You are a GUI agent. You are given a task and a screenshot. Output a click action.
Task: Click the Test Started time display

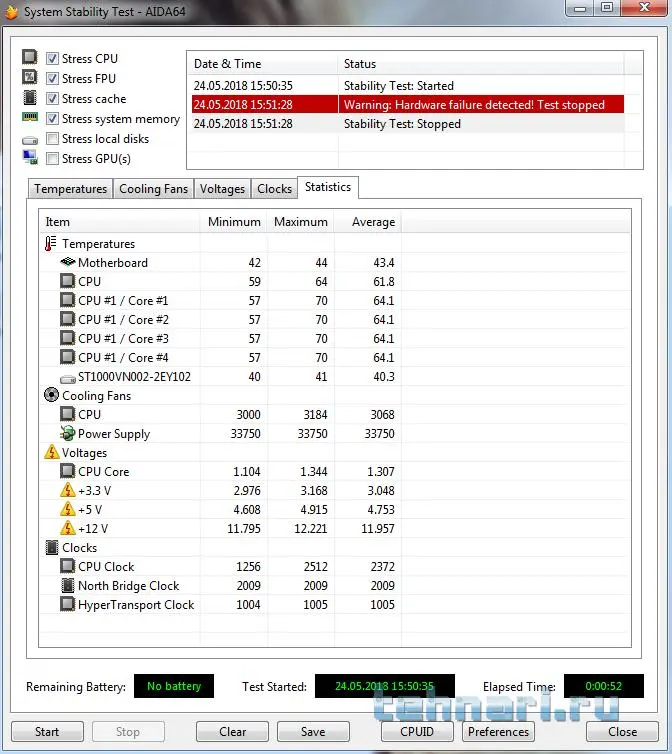384,686
